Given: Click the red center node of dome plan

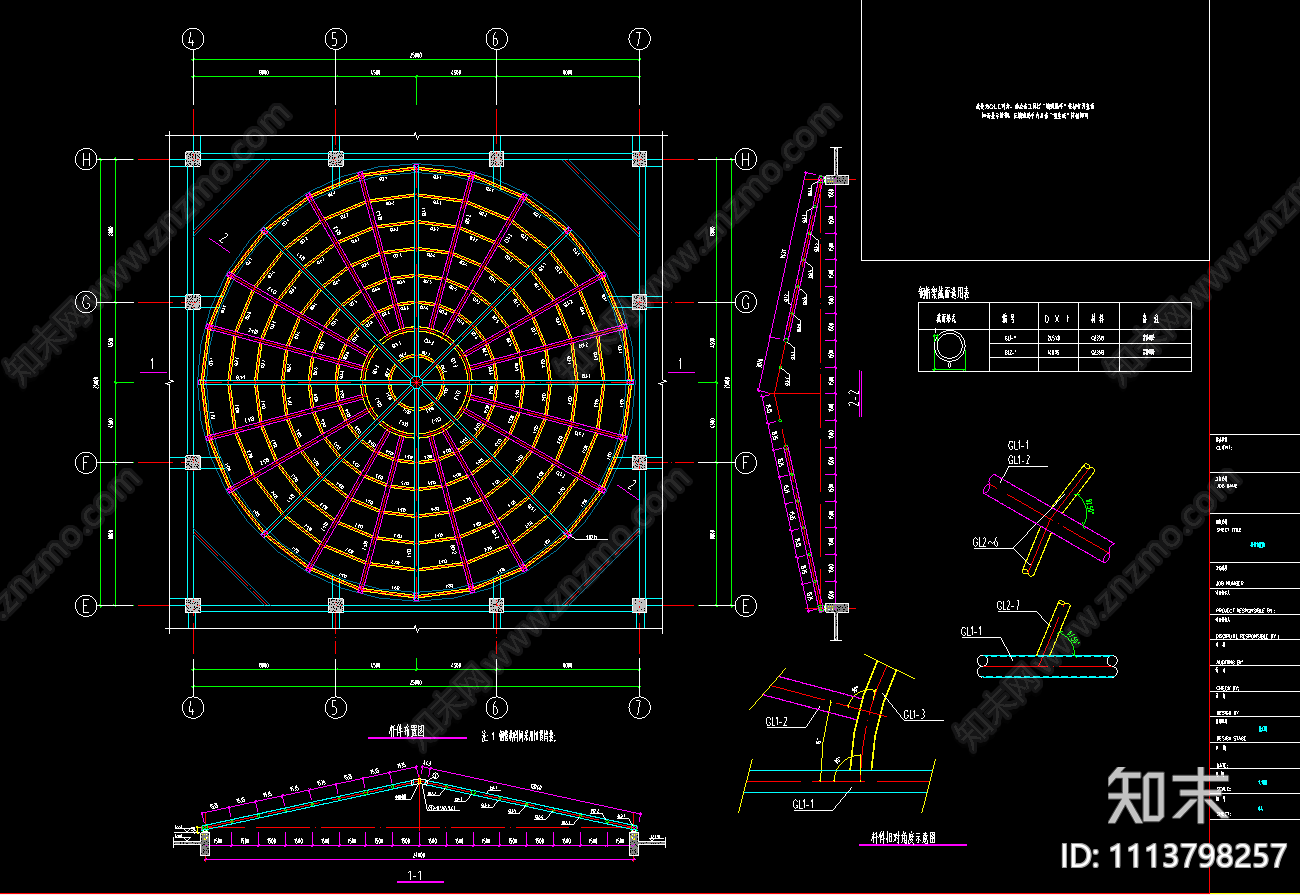Looking at the screenshot, I should click(416, 382).
